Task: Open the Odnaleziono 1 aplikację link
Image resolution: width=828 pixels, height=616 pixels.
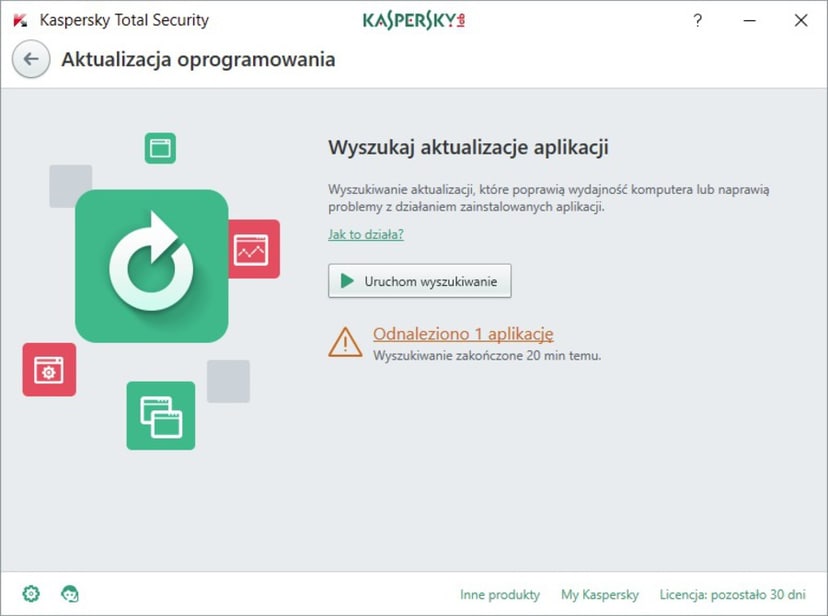Action: 463,334
